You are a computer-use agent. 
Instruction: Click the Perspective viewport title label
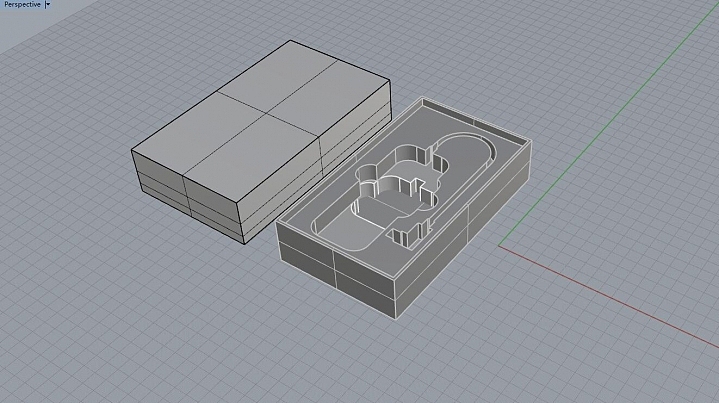pos(22,4)
